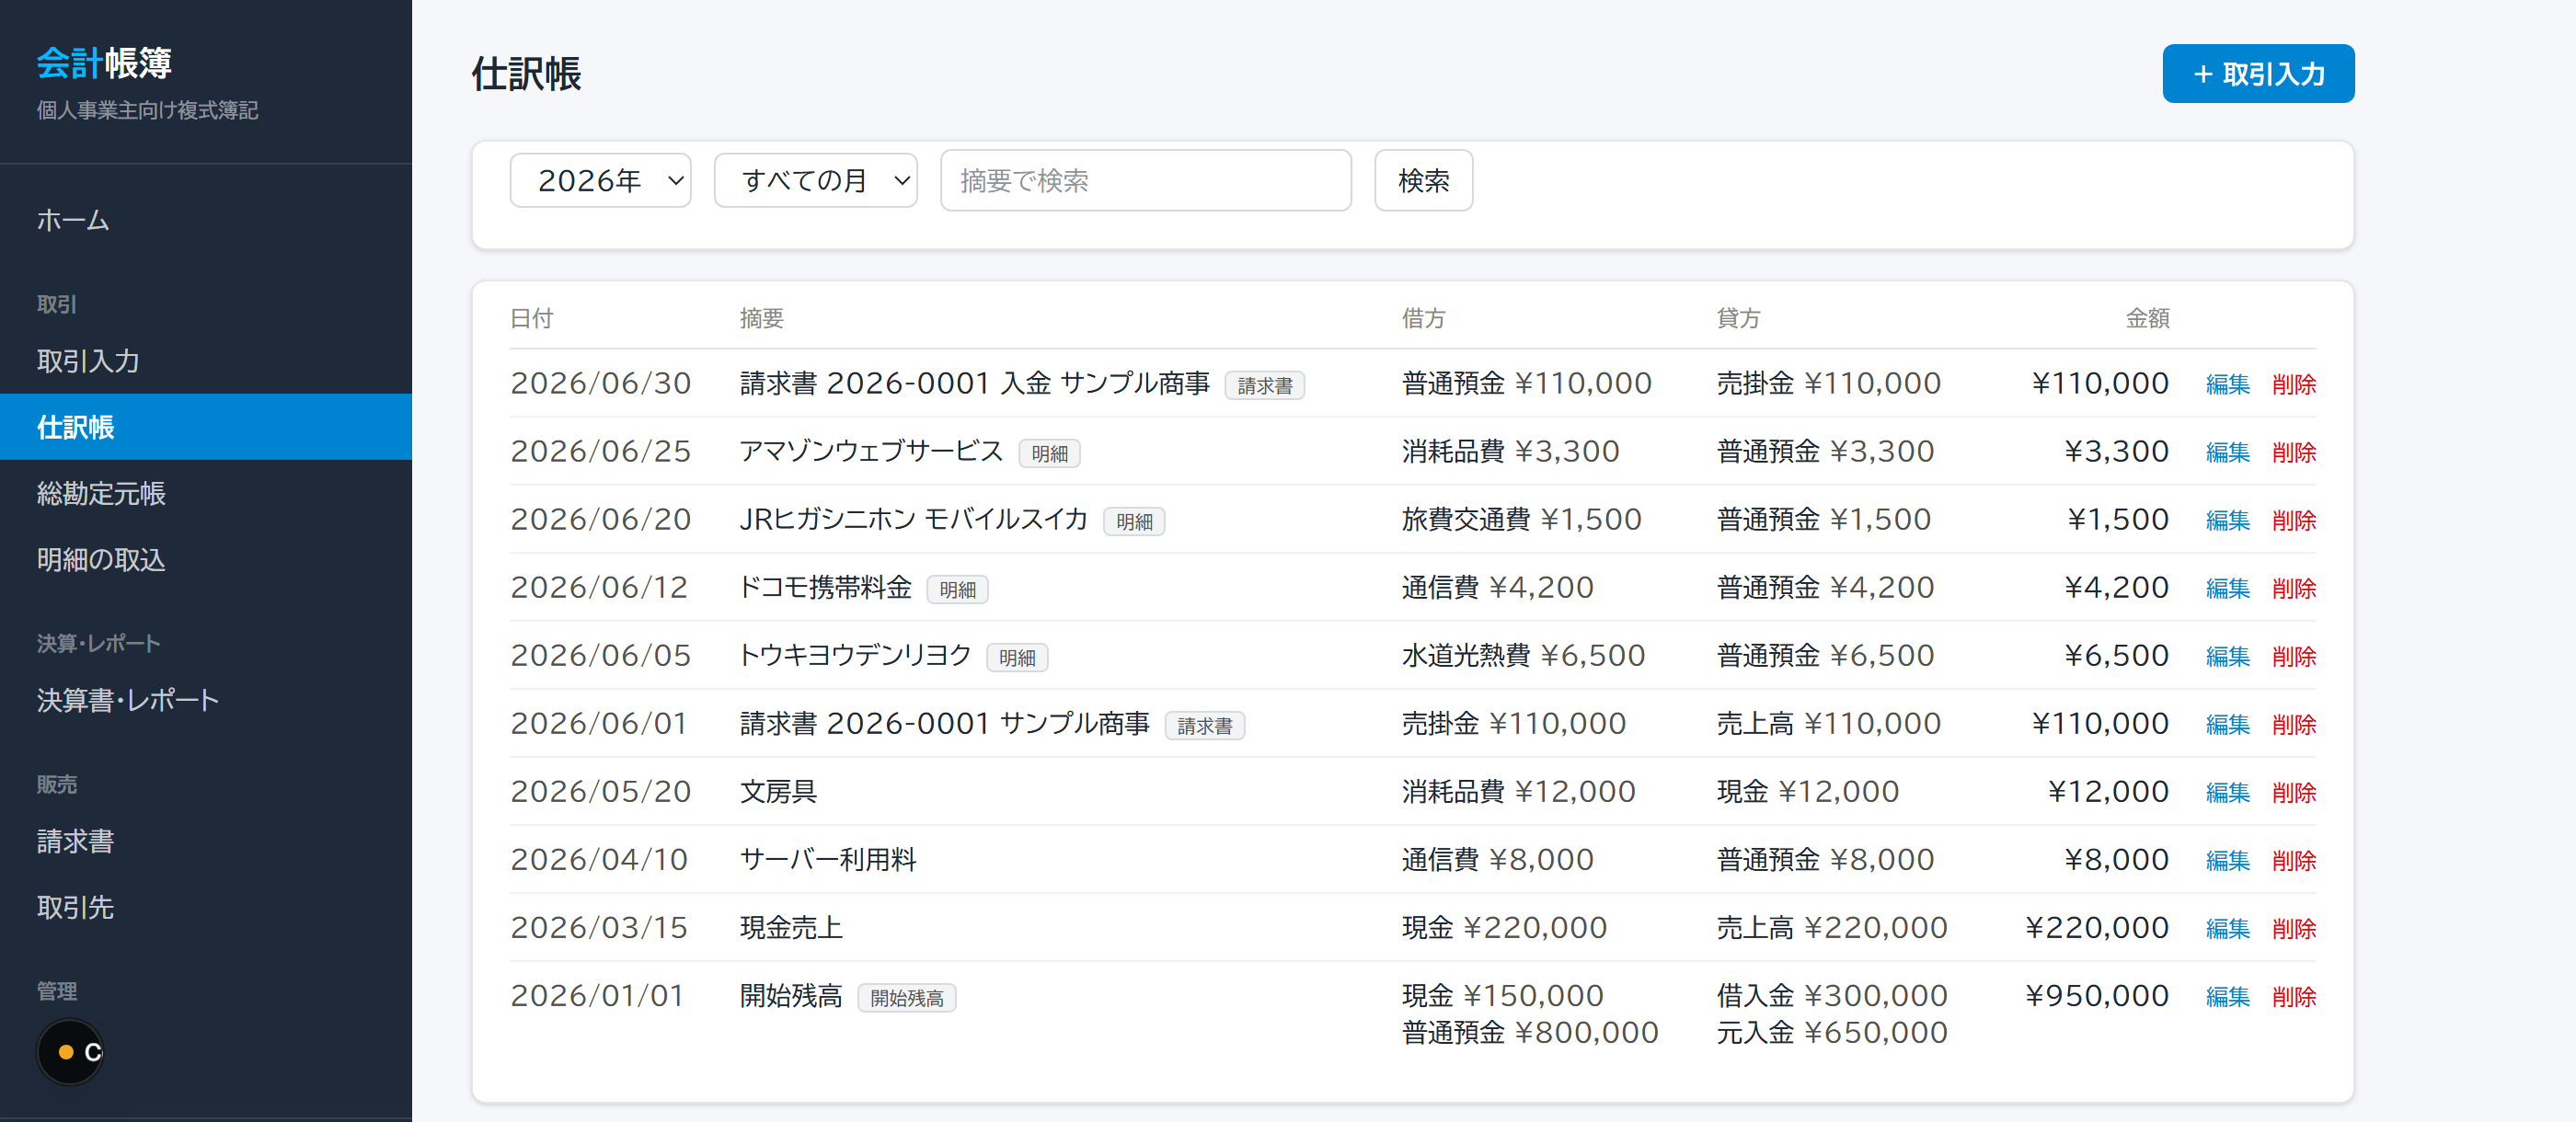Click the 検索 button
Screen dimensions: 2576x1122
pos(1423,180)
